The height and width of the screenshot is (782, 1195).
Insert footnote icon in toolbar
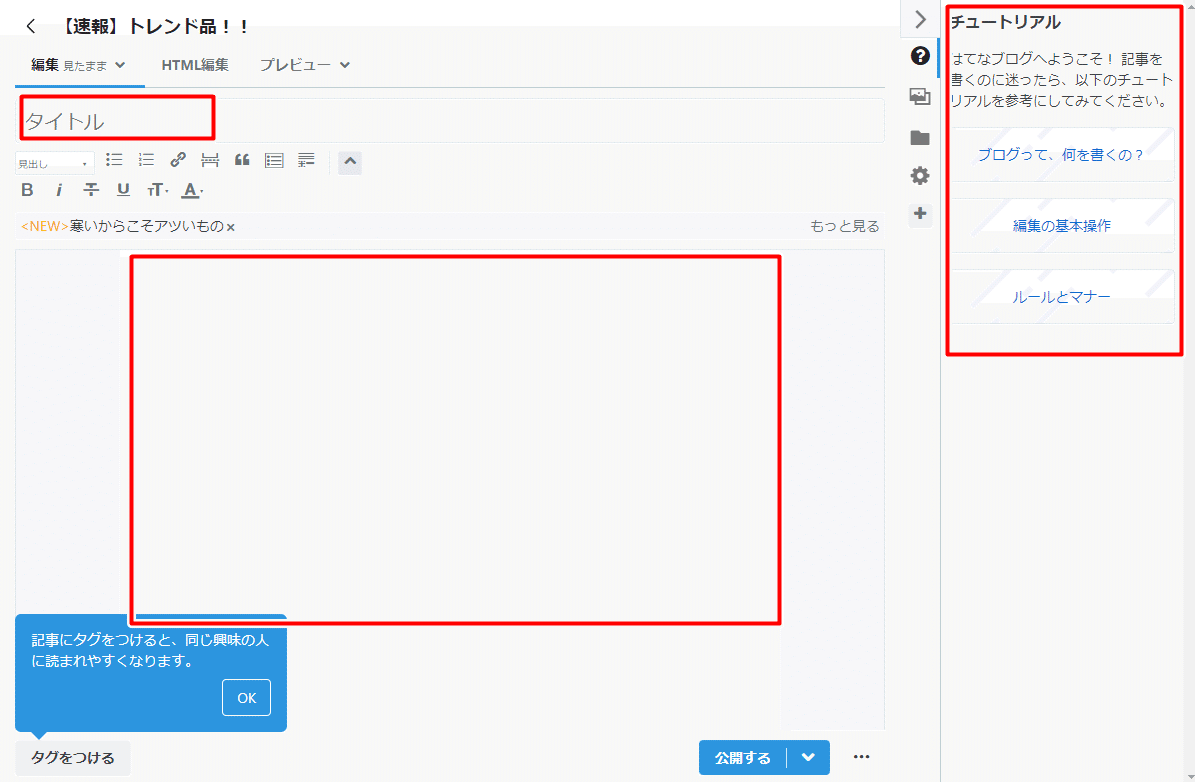306,160
